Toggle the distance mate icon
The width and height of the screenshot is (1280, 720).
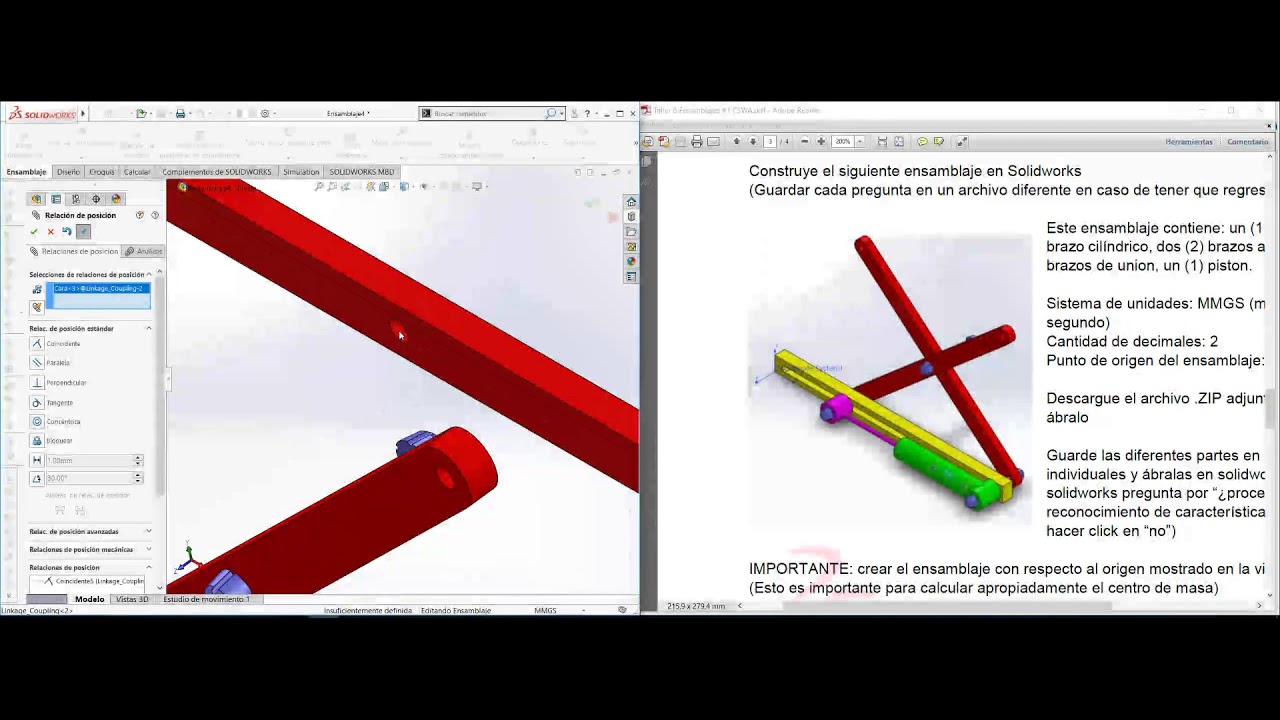(x=37, y=460)
